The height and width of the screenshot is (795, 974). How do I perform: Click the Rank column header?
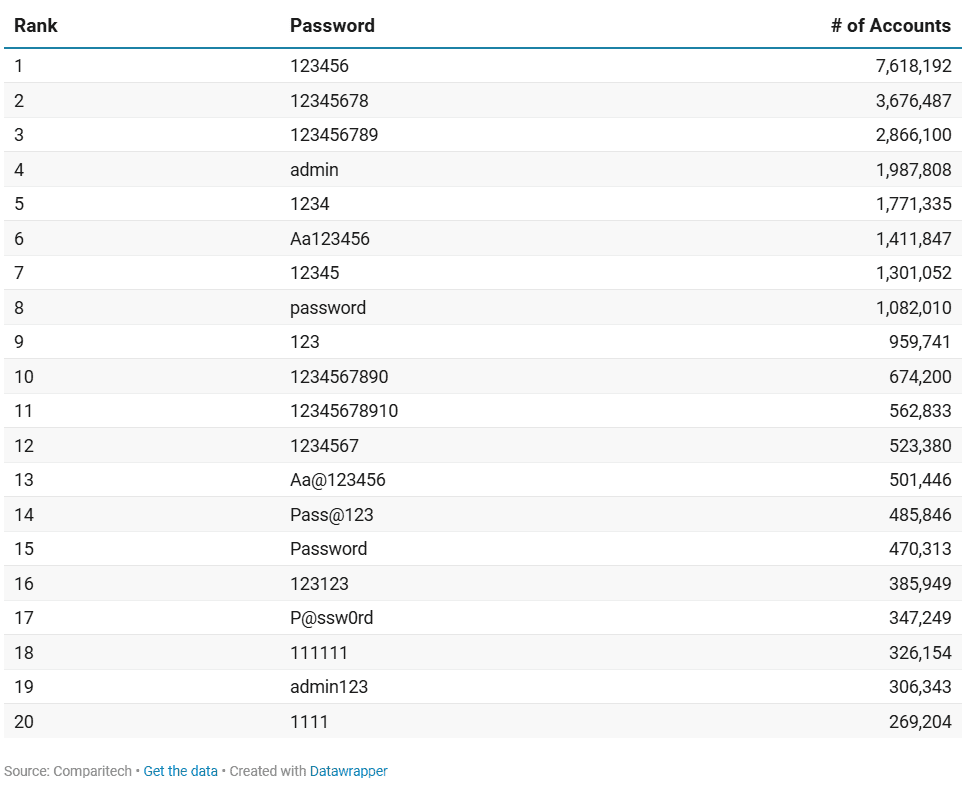click(36, 26)
